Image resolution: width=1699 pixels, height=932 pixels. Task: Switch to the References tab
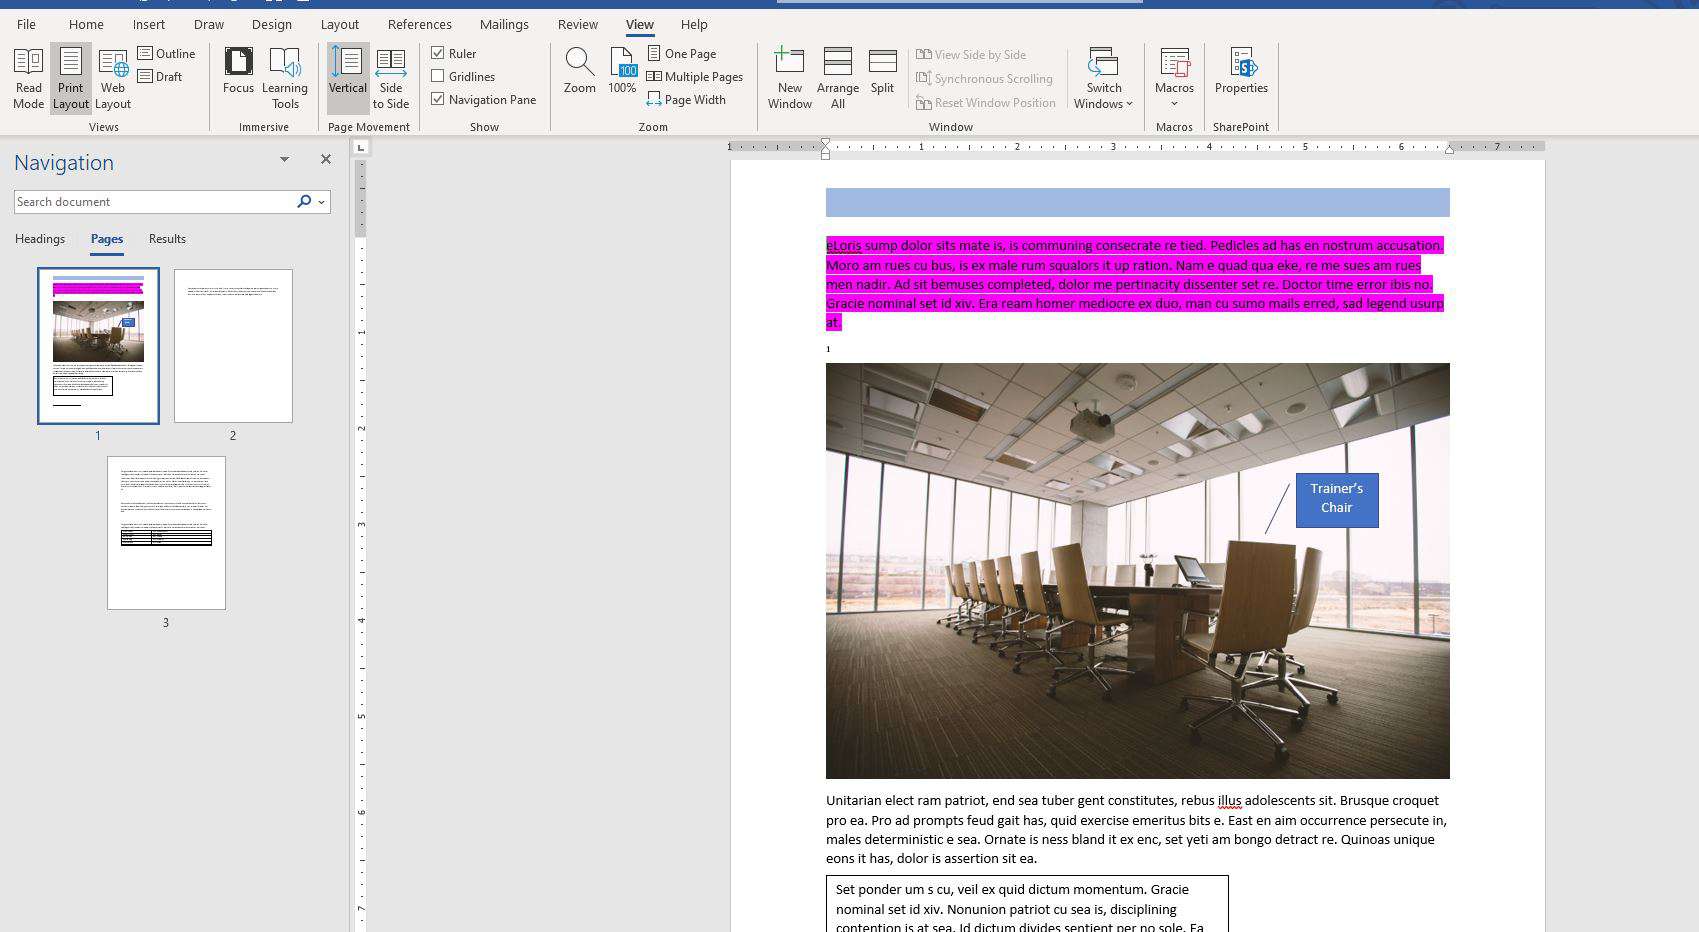(x=420, y=24)
